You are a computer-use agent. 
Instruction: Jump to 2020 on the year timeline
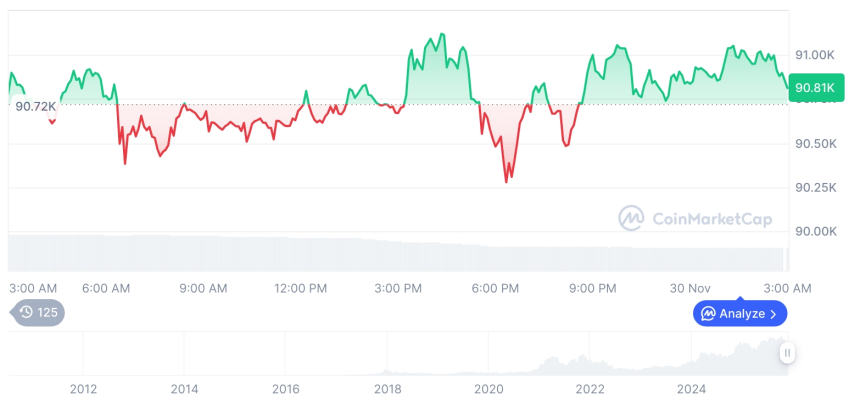pos(489,389)
